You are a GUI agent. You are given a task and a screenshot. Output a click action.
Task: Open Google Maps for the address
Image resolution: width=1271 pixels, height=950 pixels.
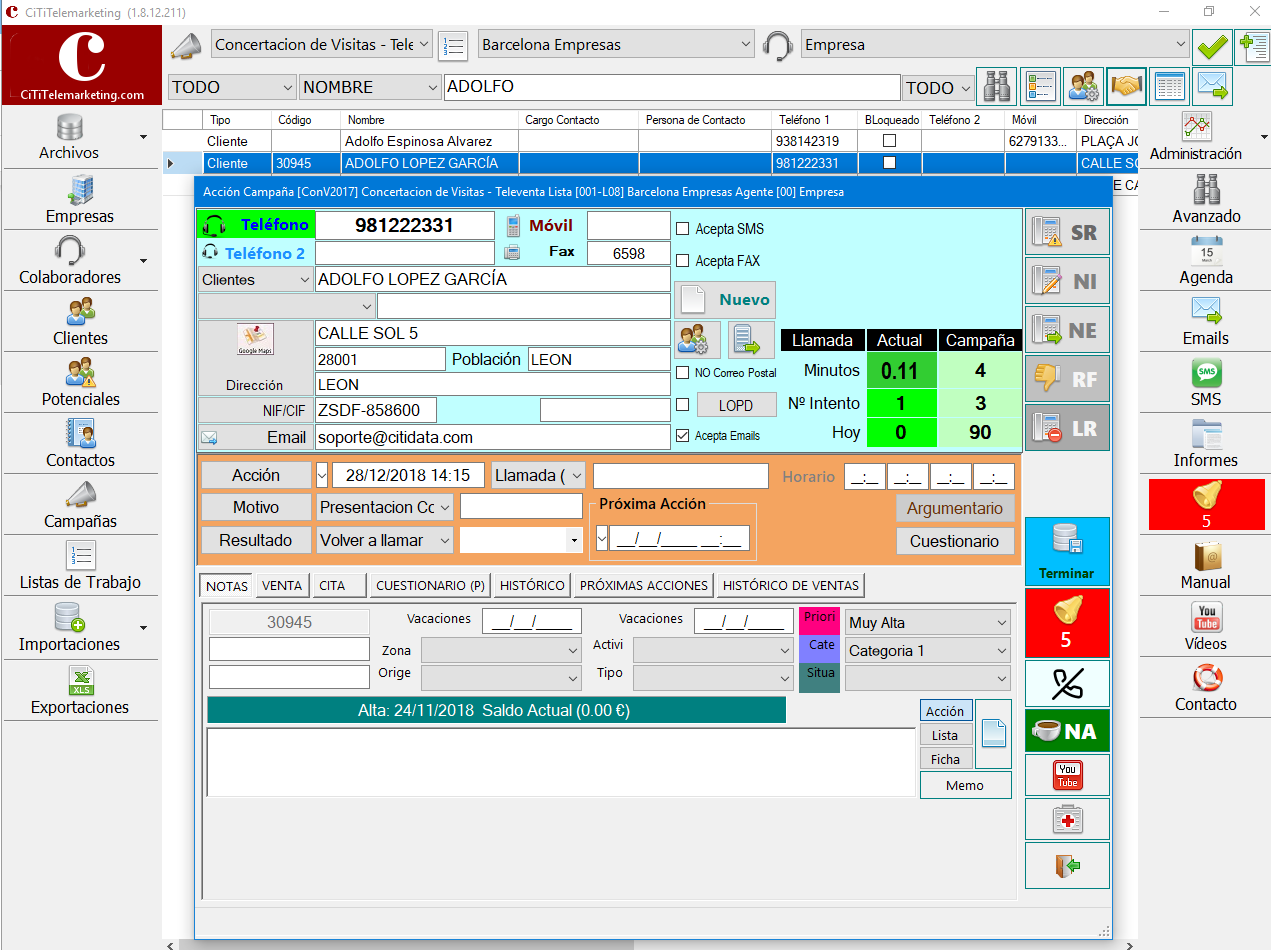[255, 341]
